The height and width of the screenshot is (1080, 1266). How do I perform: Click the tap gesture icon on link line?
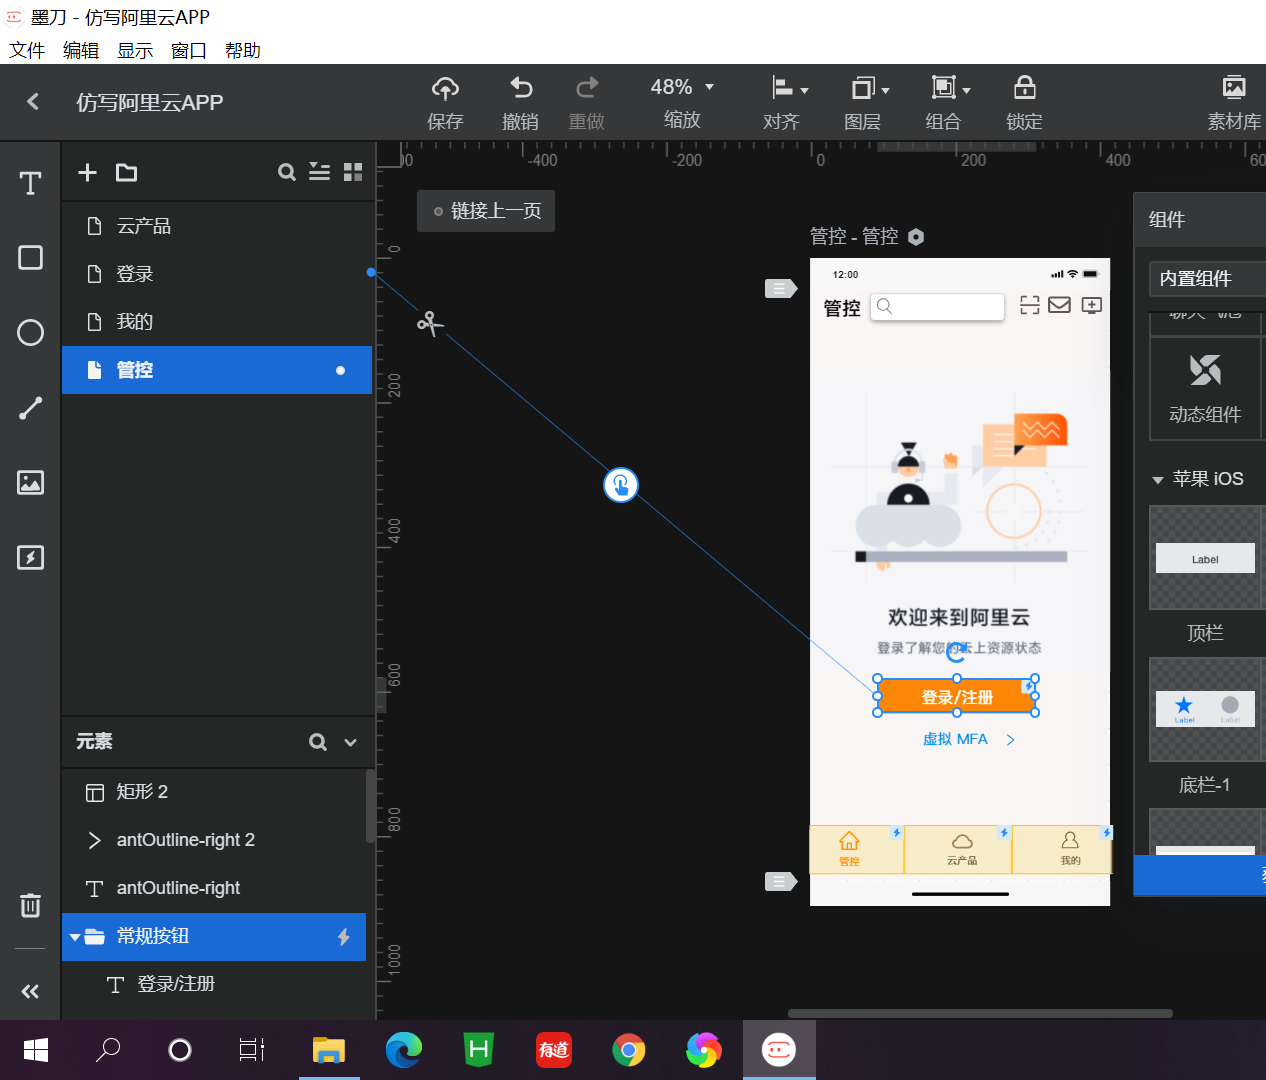tap(621, 485)
